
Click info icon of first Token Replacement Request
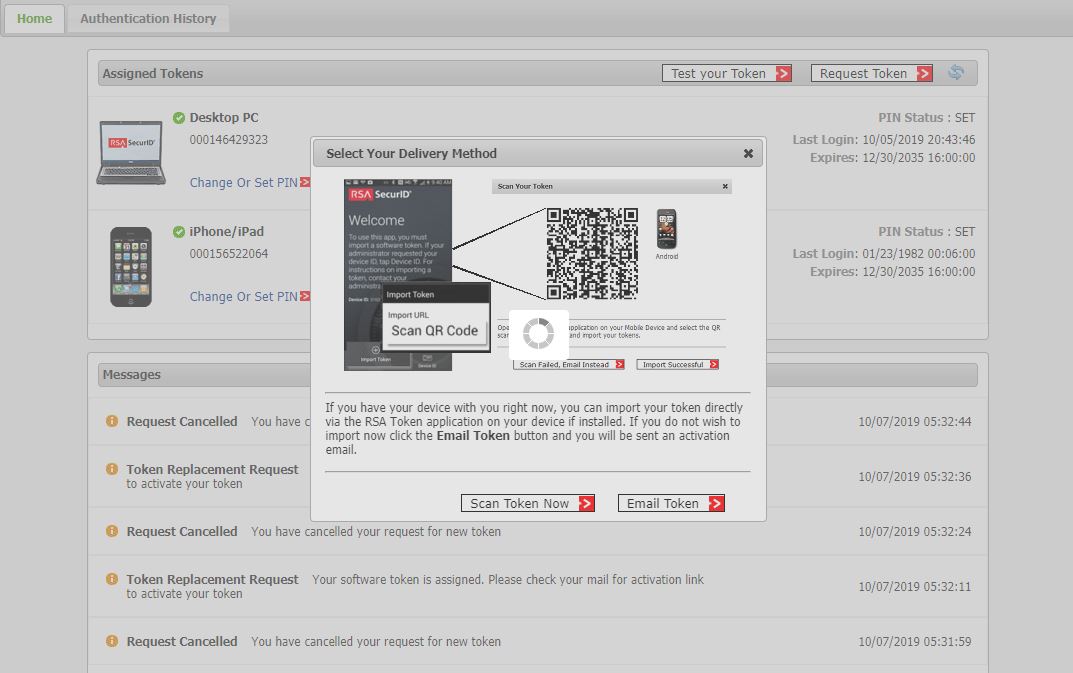tap(112, 470)
